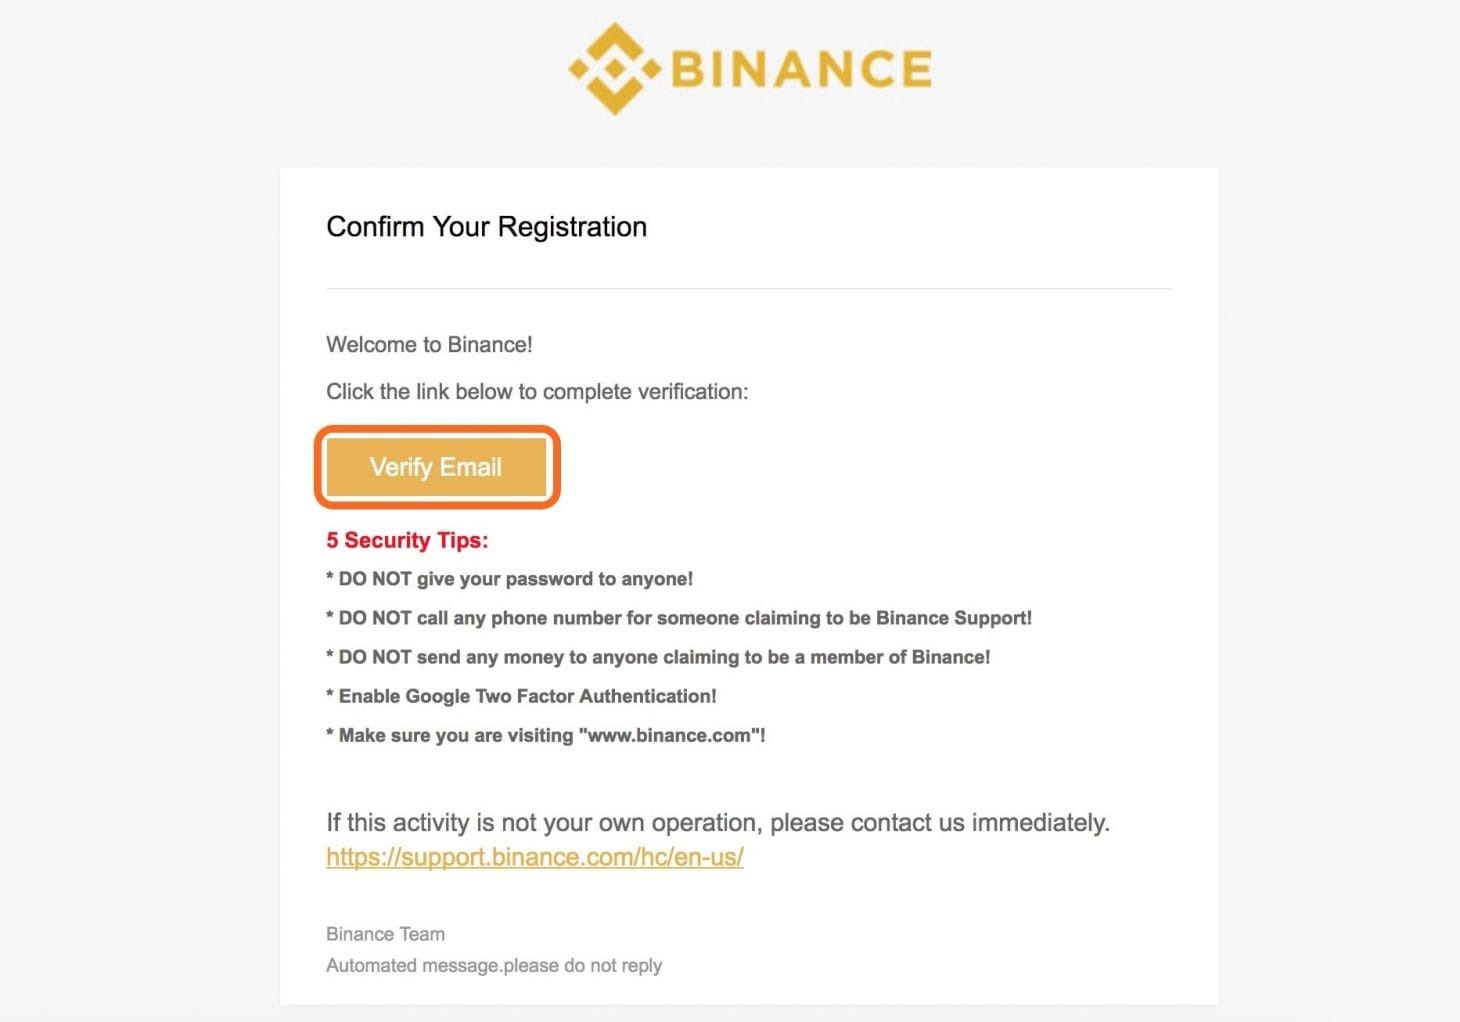Select the Confirm Your Registration heading
This screenshot has height=1022, width=1460.
point(486,227)
